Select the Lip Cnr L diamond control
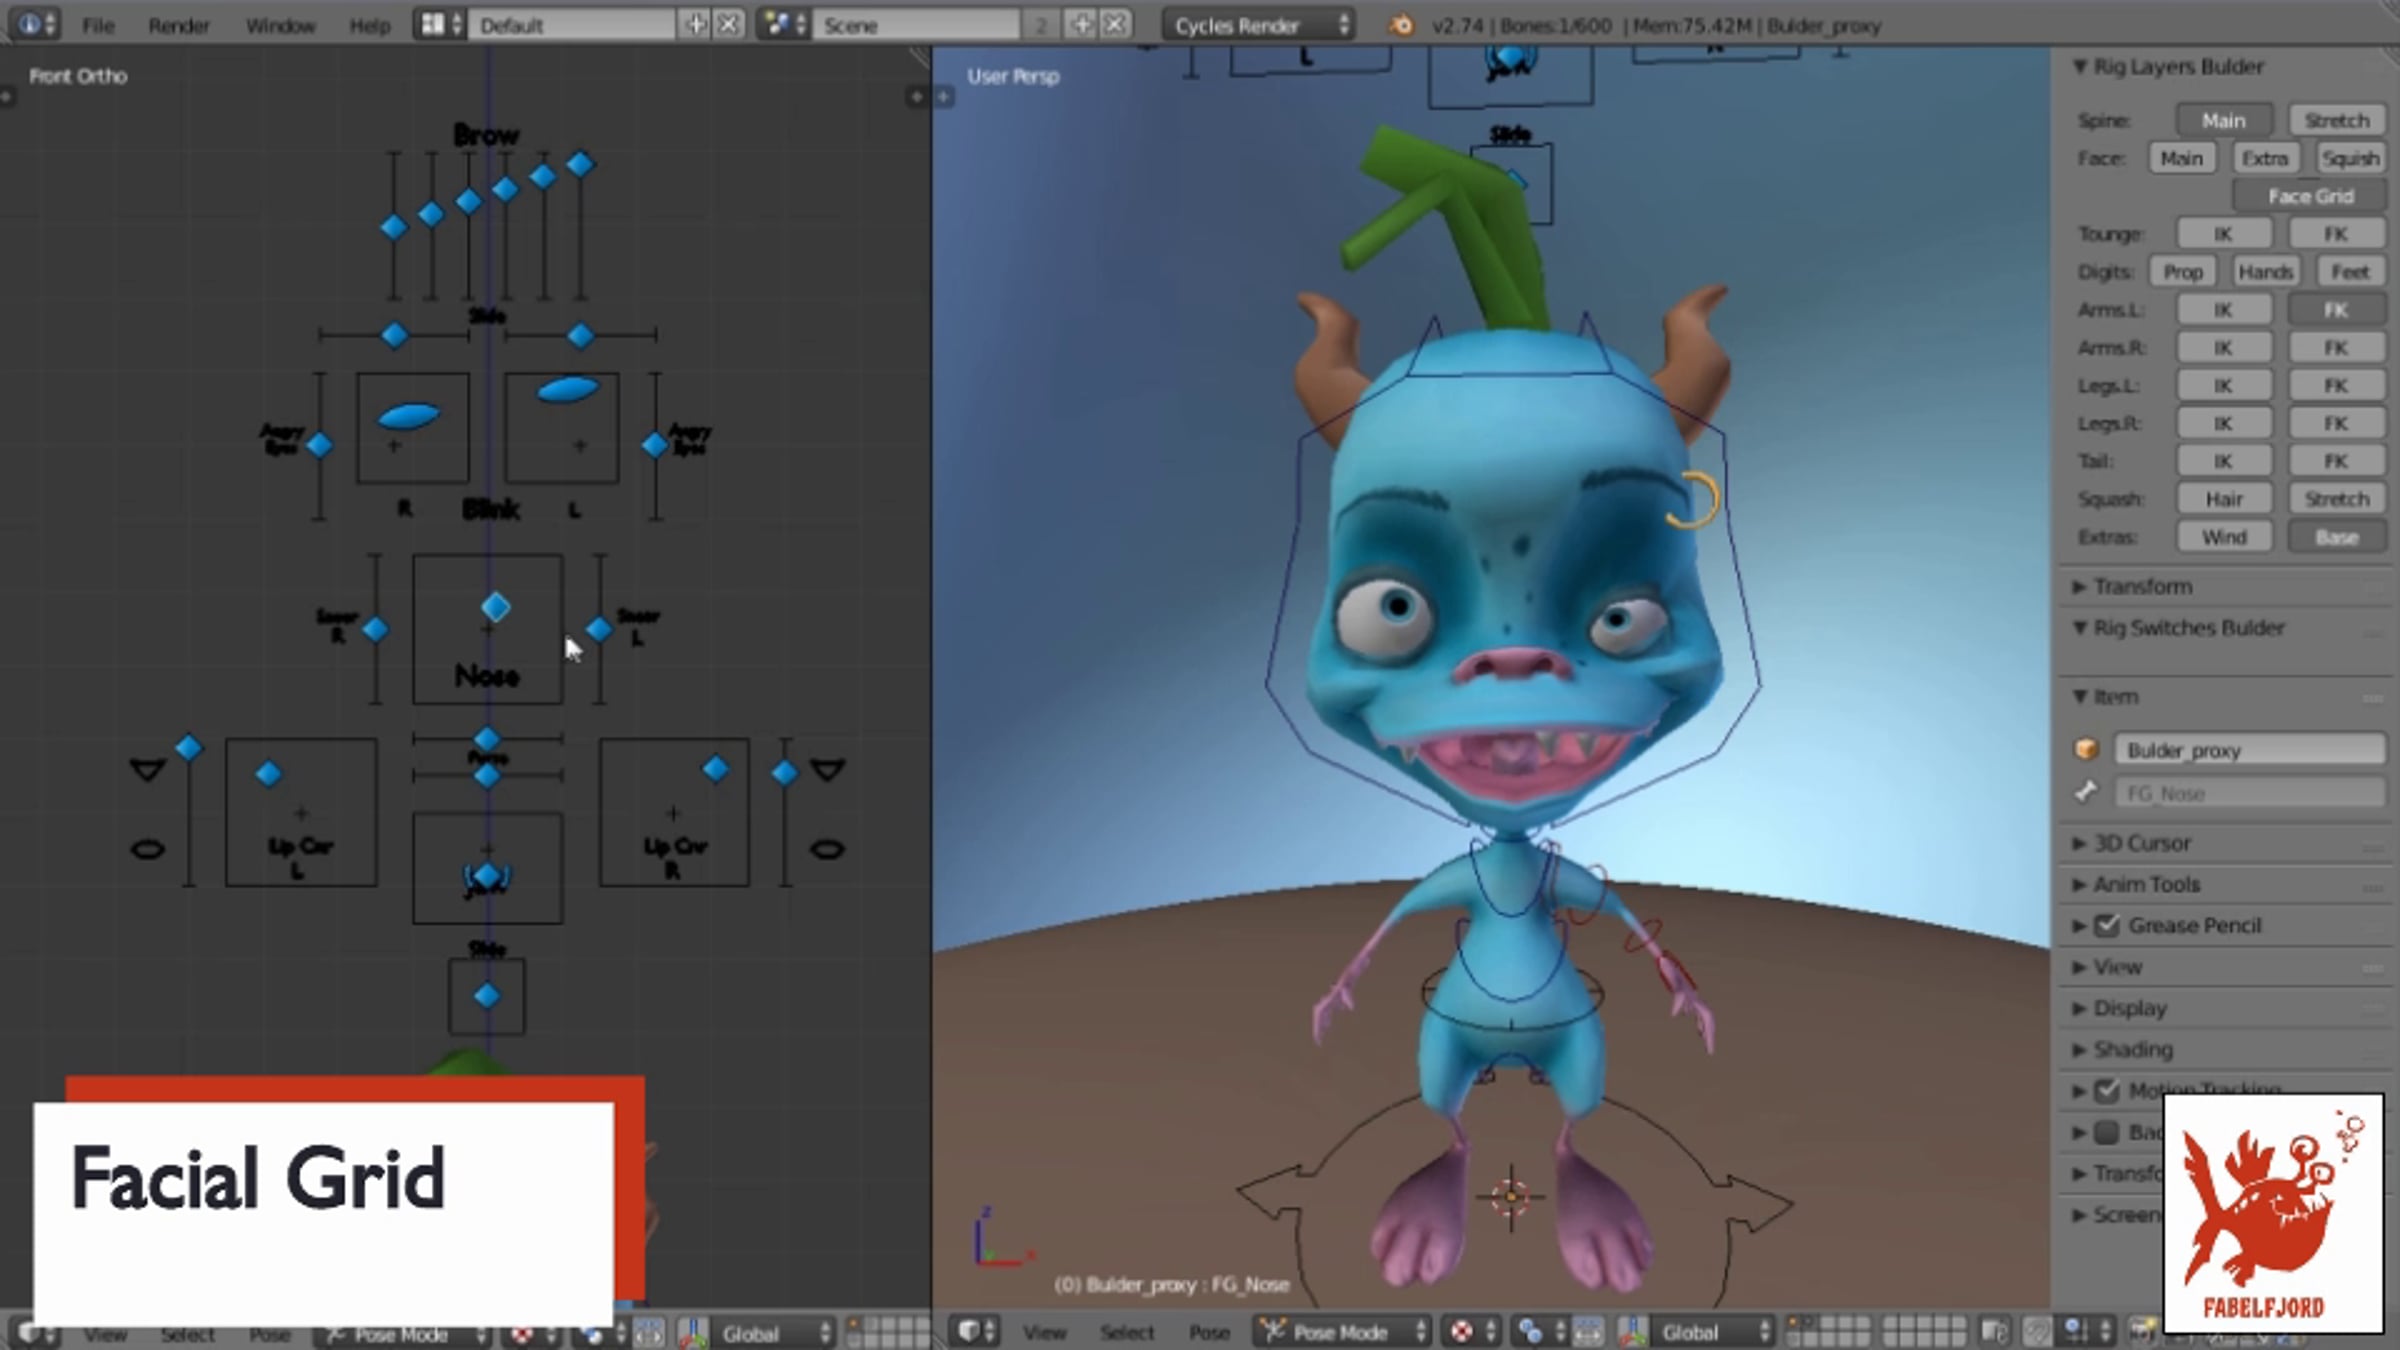Screen dimensions: 2400x1350 pos(268,773)
